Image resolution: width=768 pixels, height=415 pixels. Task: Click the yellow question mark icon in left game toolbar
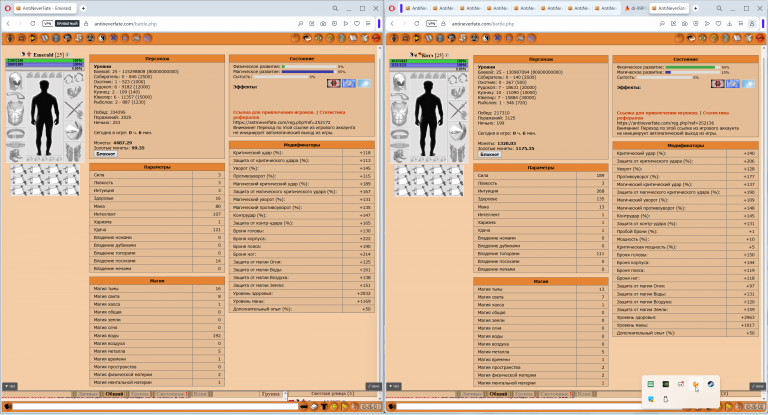click(330, 38)
